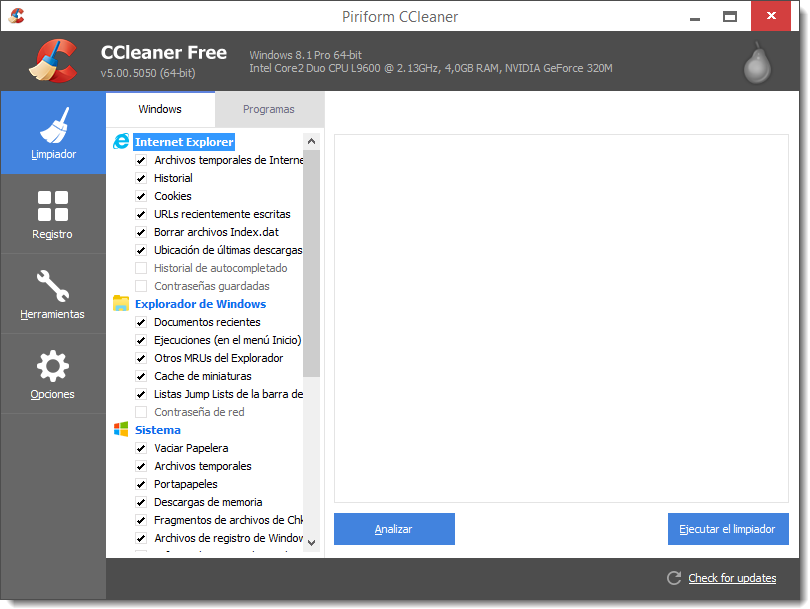The image size is (810, 609).
Task: Enable Contraseñas guardadas checkbox
Action: click(x=141, y=286)
